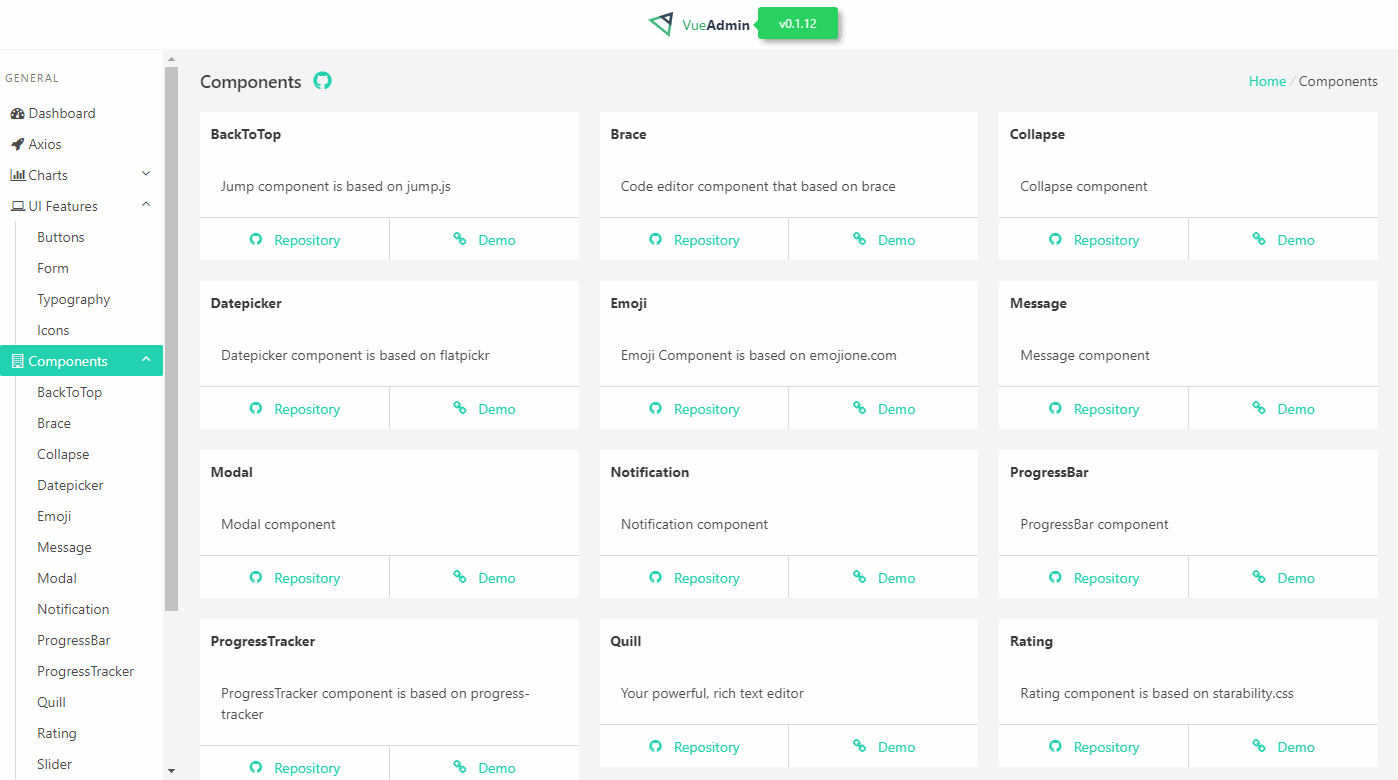Expand the Charts submenu
The height and width of the screenshot is (780, 1398).
[x=146, y=174]
